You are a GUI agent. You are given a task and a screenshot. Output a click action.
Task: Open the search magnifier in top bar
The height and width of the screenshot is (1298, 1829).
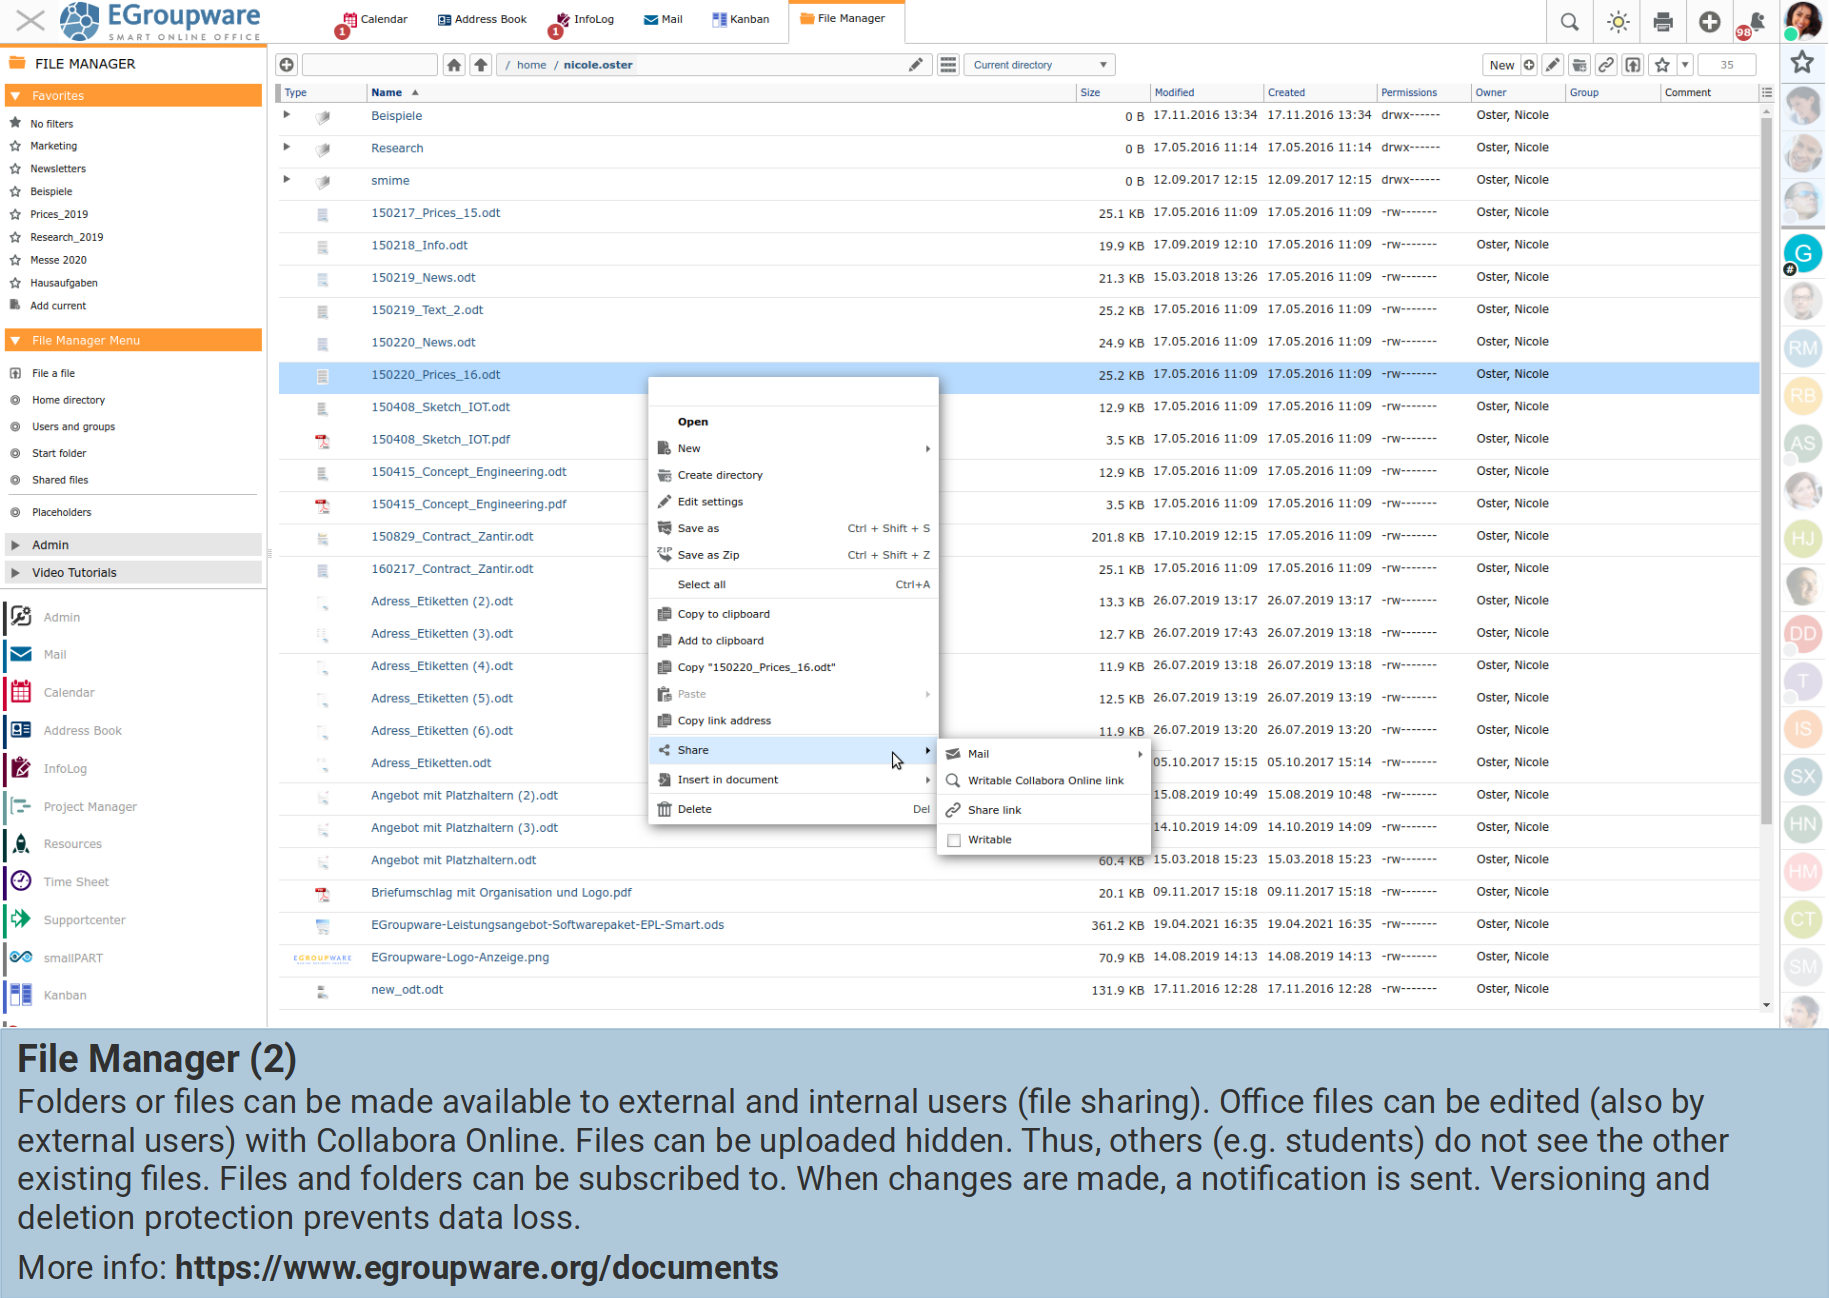[1569, 22]
